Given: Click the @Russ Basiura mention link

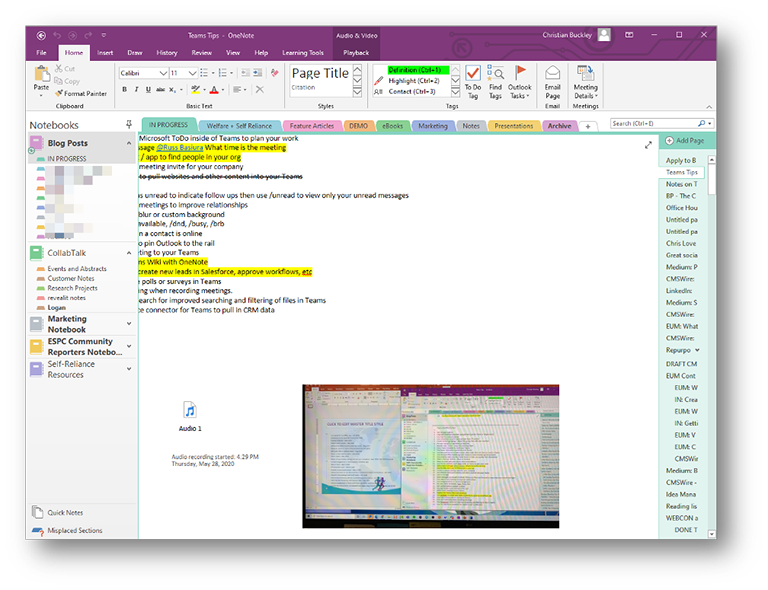Looking at the screenshot, I should [x=180, y=147].
